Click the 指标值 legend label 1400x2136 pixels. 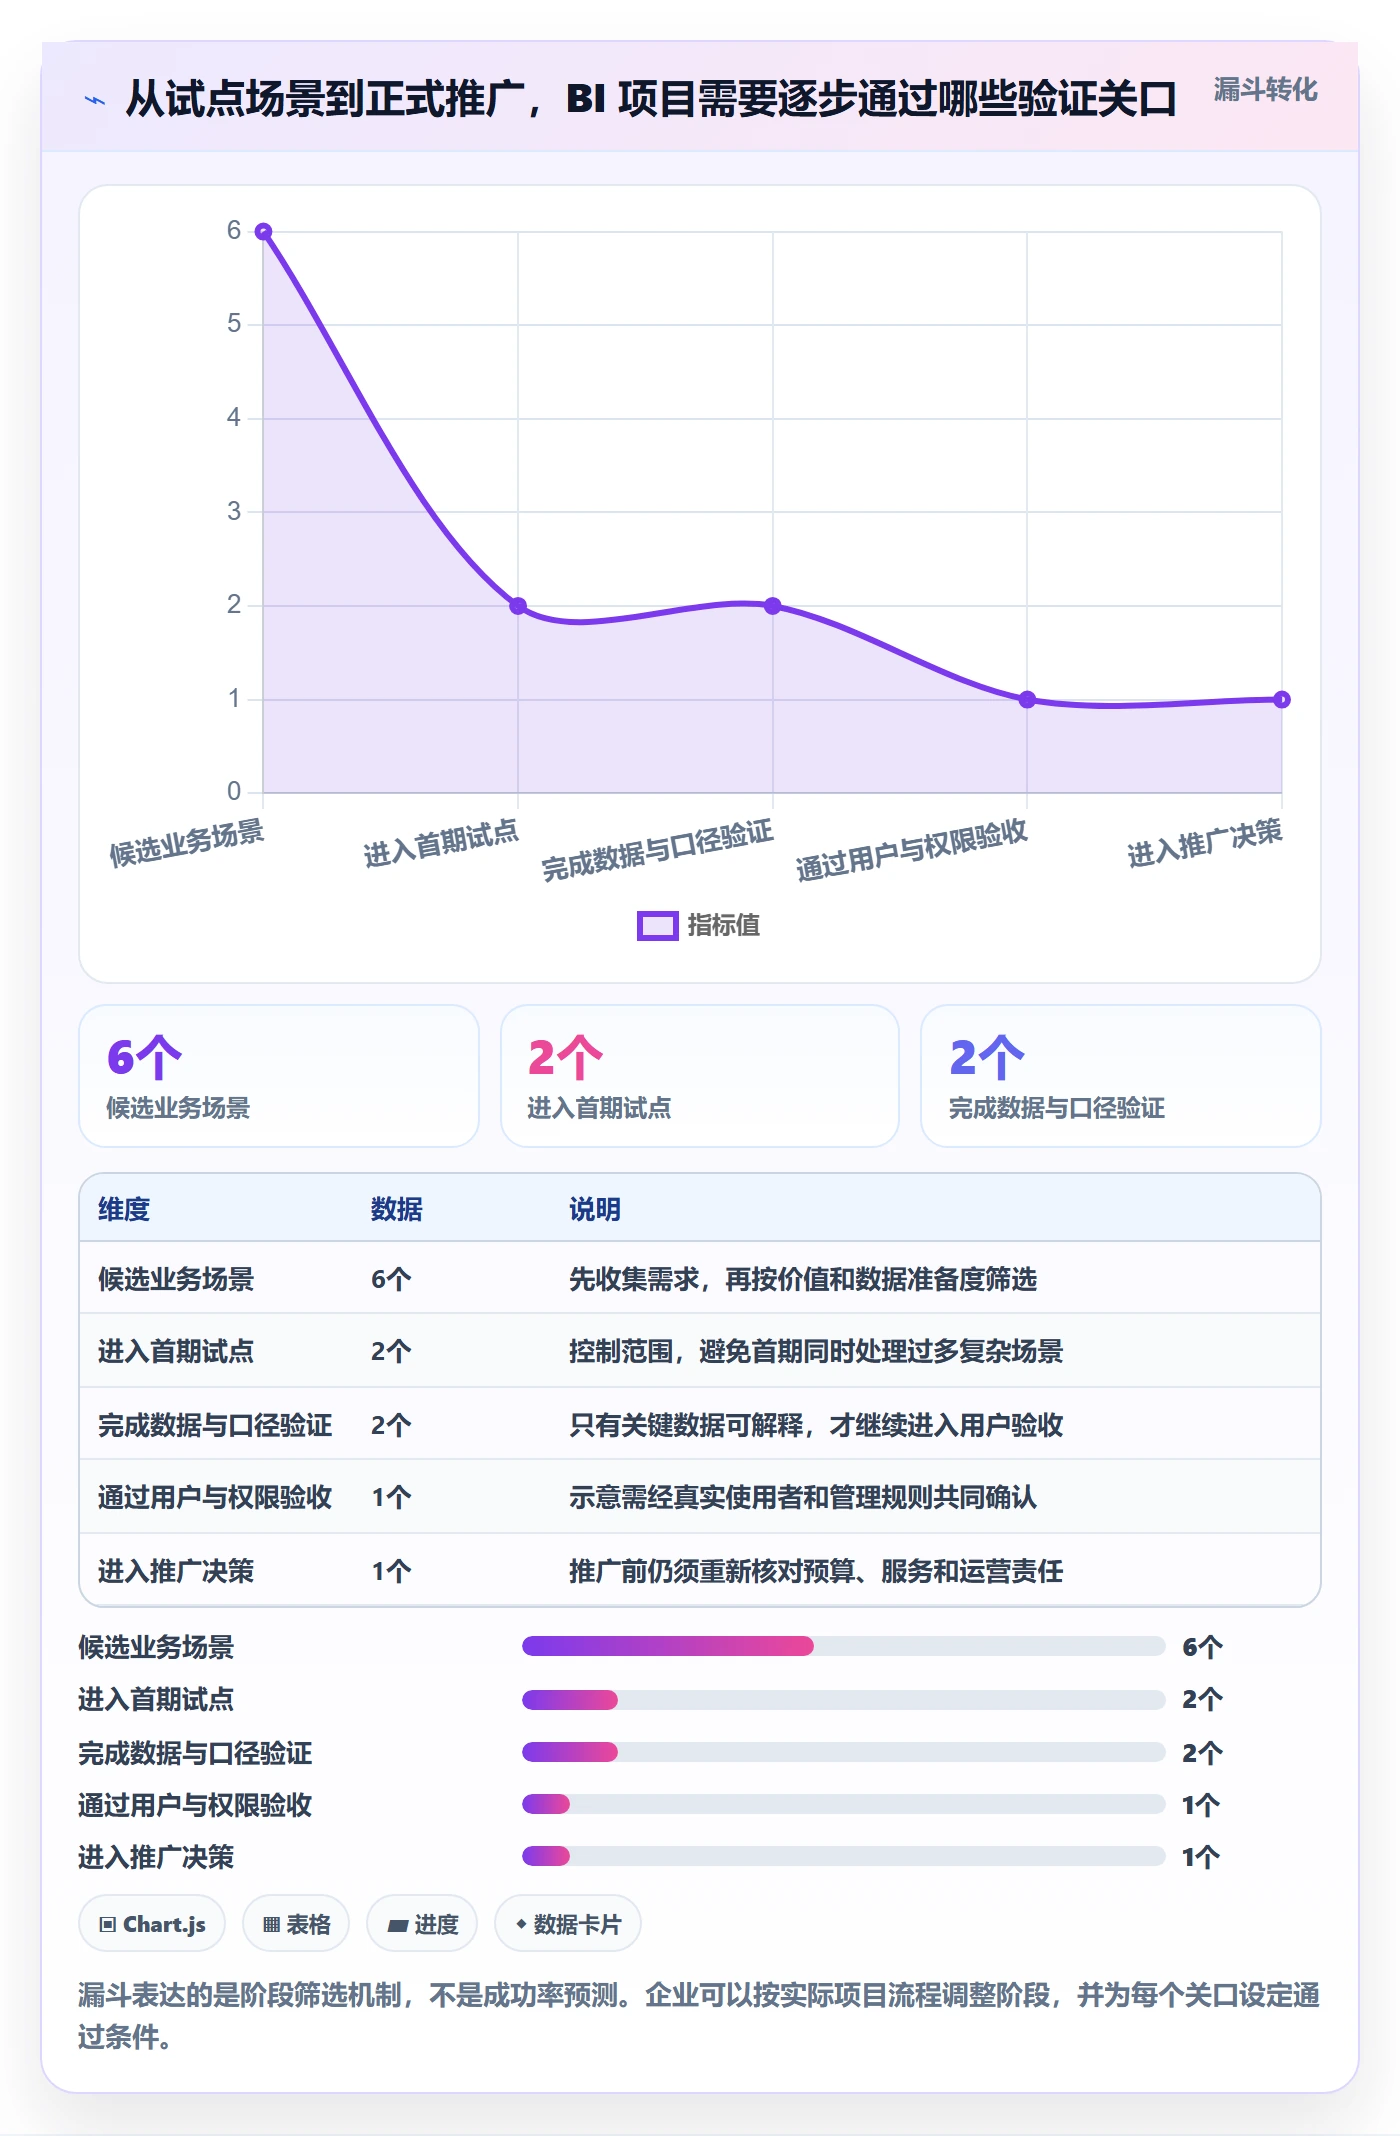click(724, 925)
